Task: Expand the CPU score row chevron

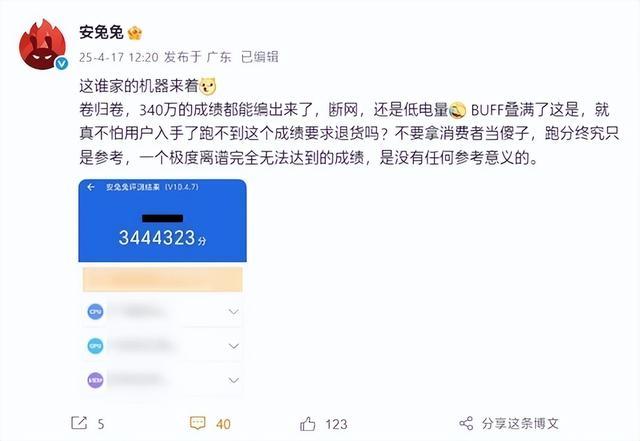Action: [x=233, y=312]
